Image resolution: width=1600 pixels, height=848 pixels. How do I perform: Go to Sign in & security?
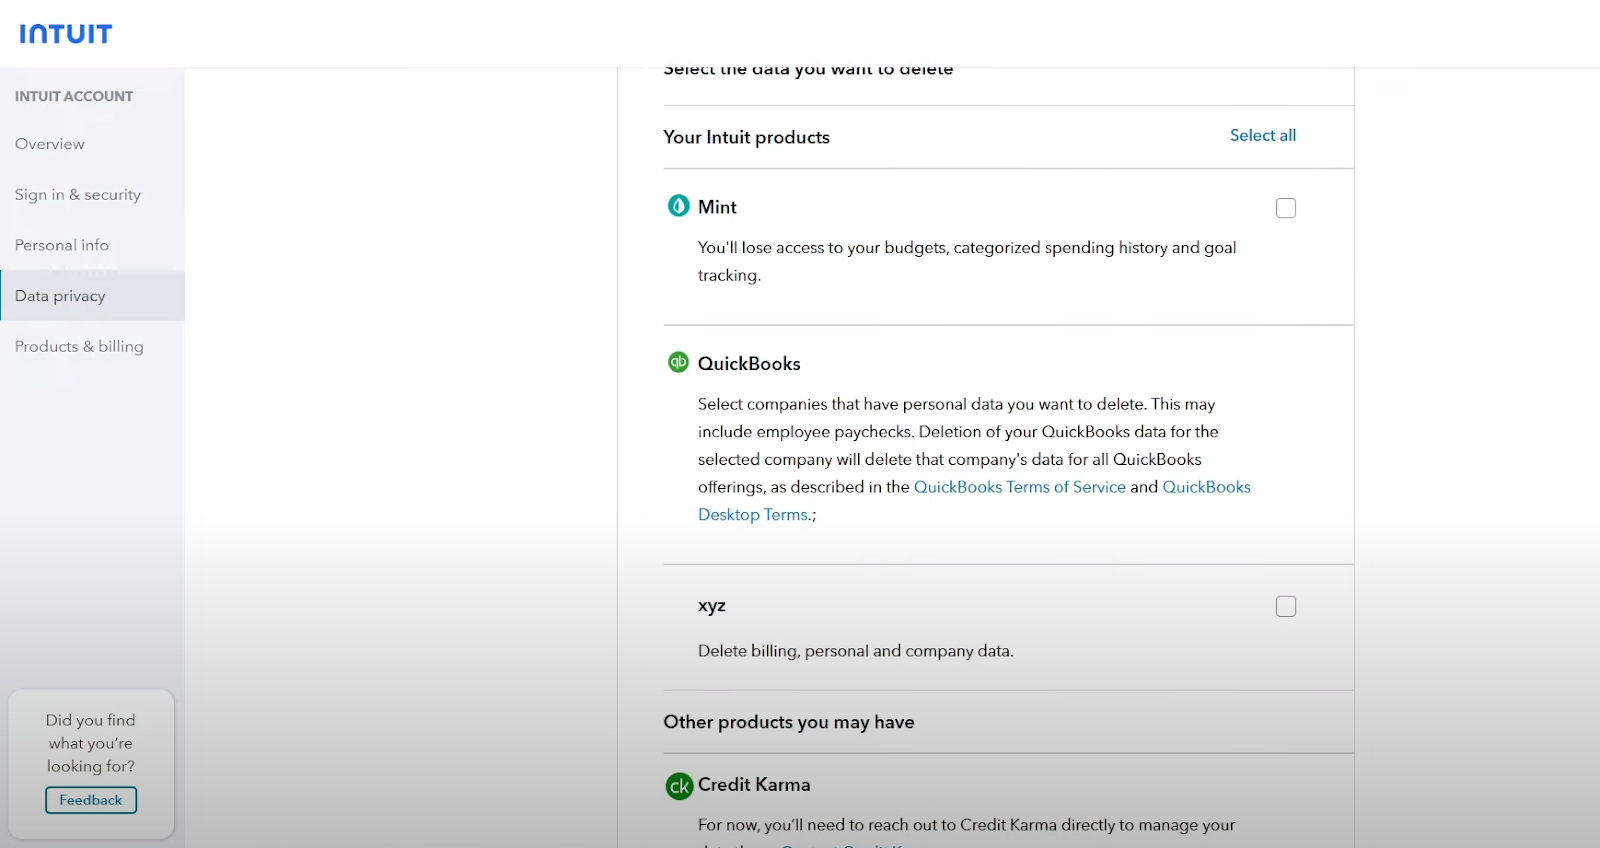pyautogui.click(x=78, y=195)
